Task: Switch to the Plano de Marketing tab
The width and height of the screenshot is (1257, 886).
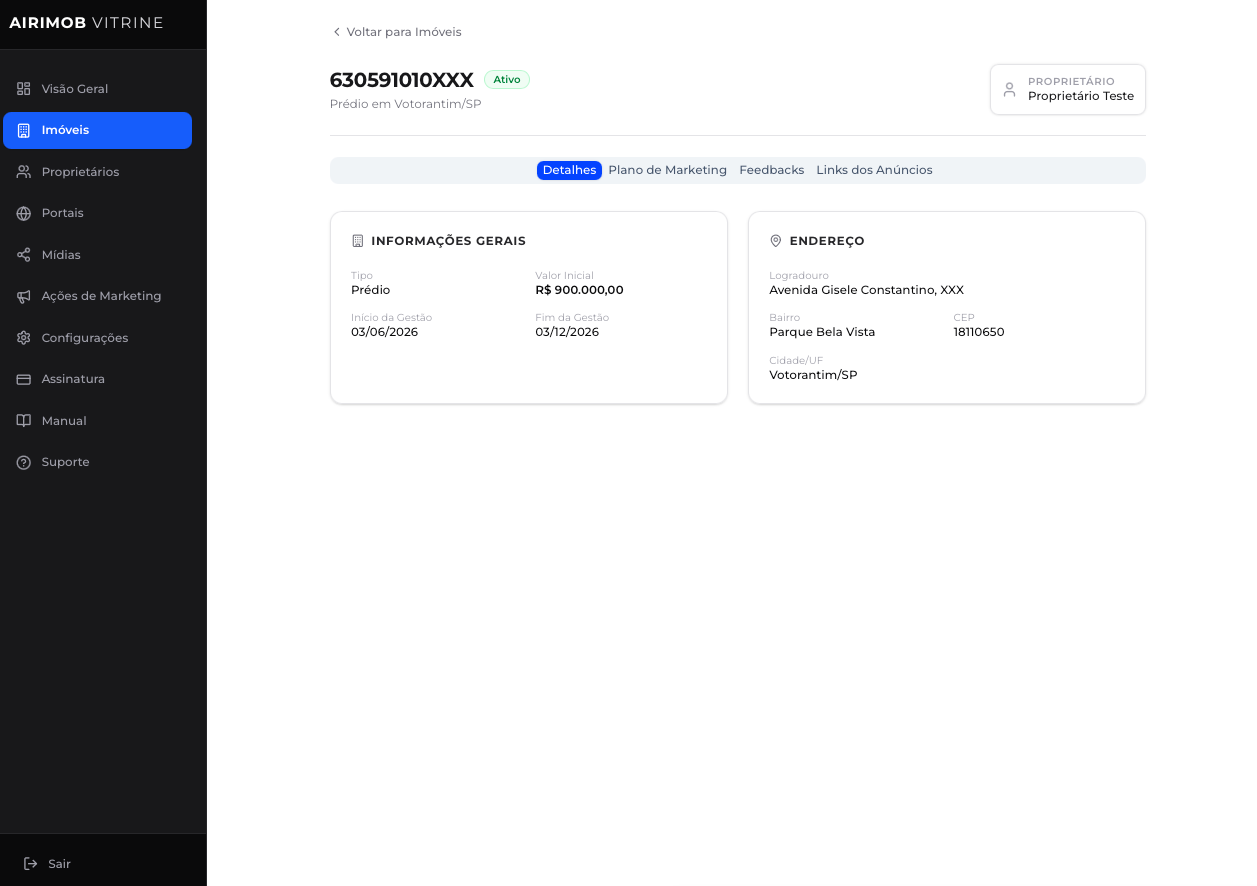Action: [x=668, y=170]
